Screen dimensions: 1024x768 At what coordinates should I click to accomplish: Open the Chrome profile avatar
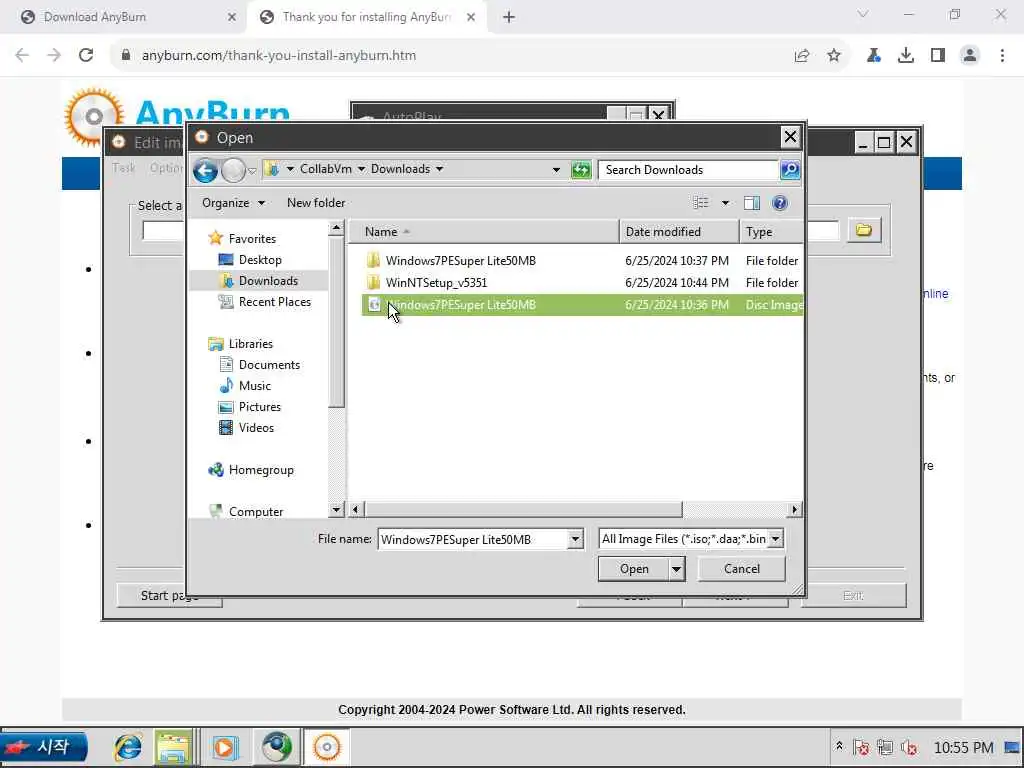[x=970, y=56]
